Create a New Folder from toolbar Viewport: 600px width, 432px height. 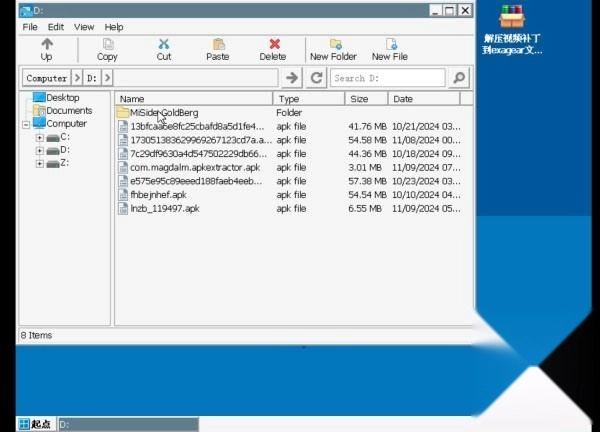pyautogui.click(x=333, y=45)
